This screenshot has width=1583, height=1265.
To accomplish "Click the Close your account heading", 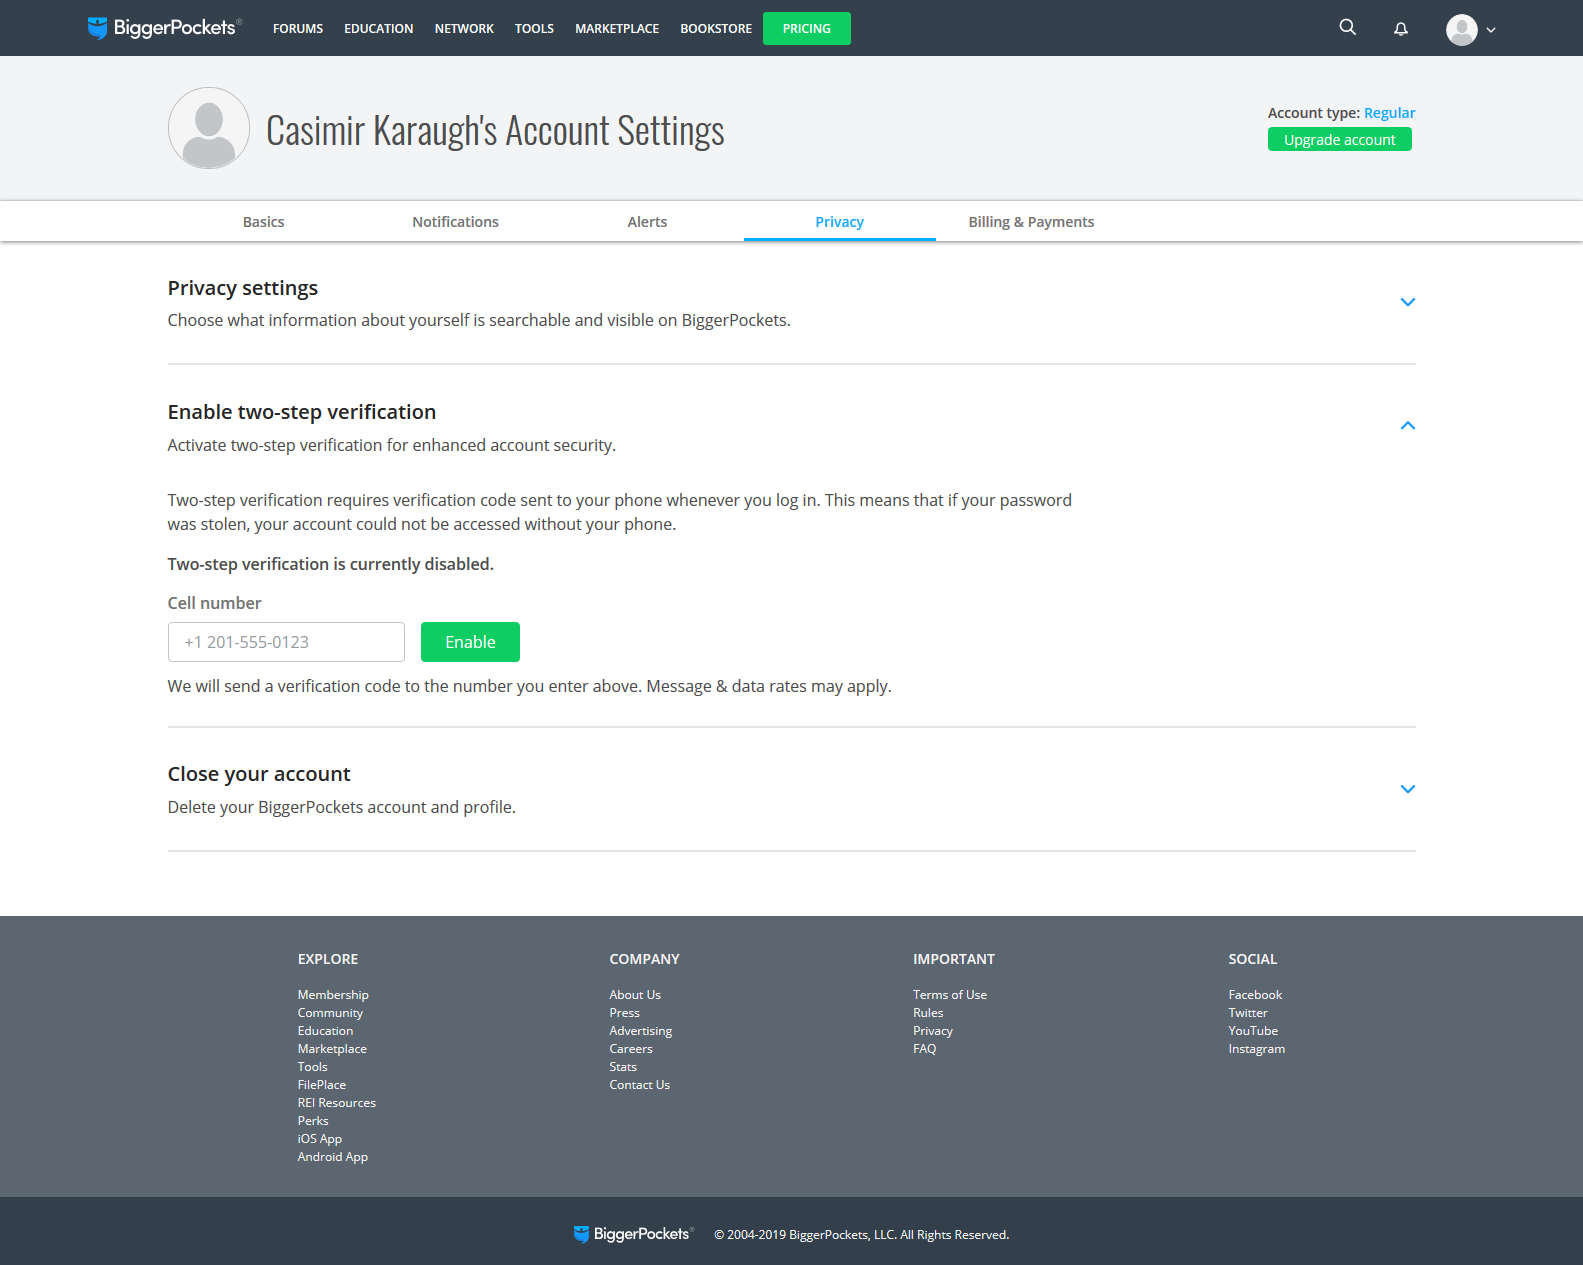I will [x=259, y=774].
